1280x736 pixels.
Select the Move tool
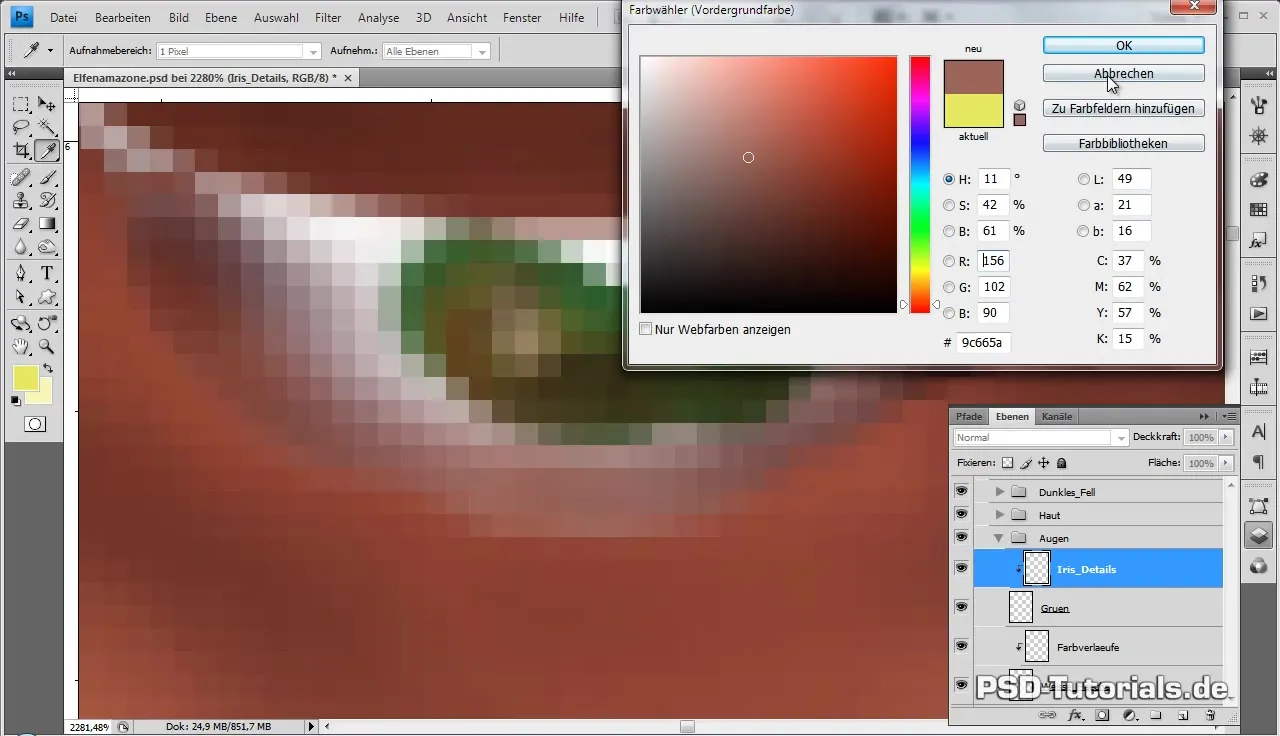tap(47, 104)
